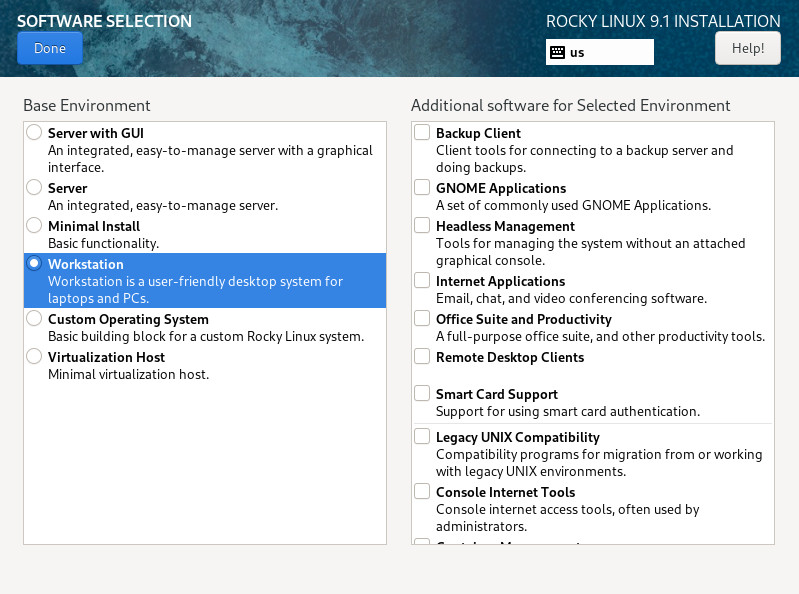Image resolution: width=799 pixels, height=594 pixels.
Task: Choose Minimal Install radio button
Action: pos(34,225)
